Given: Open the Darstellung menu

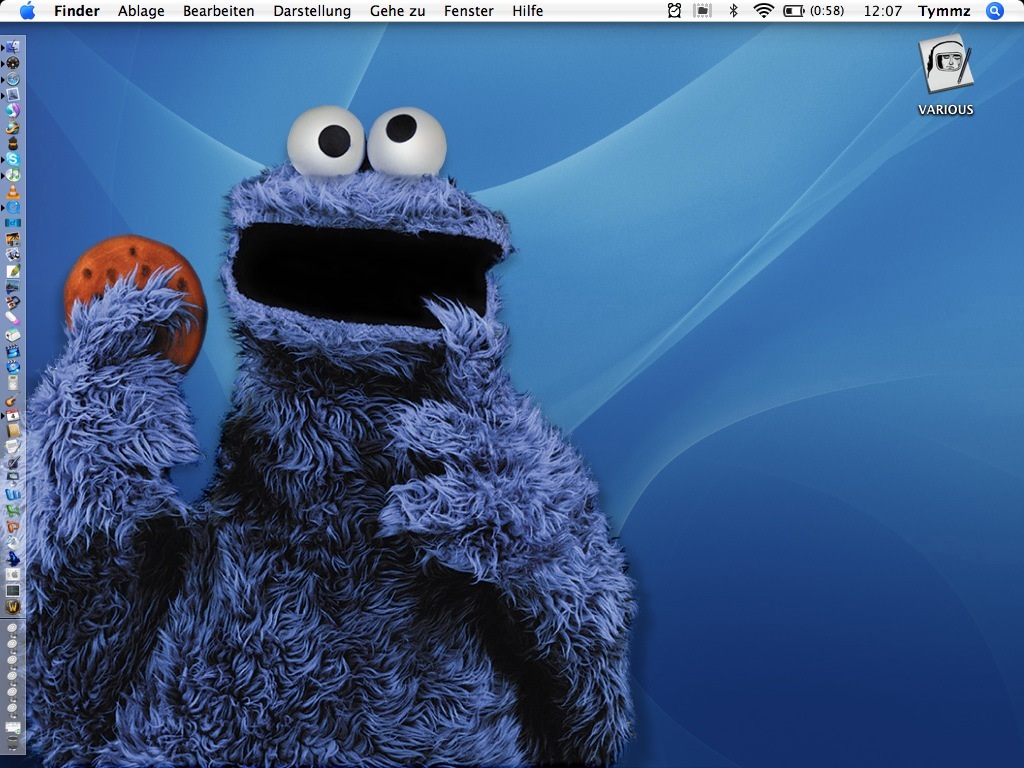Looking at the screenshot, I should (312, 11).
